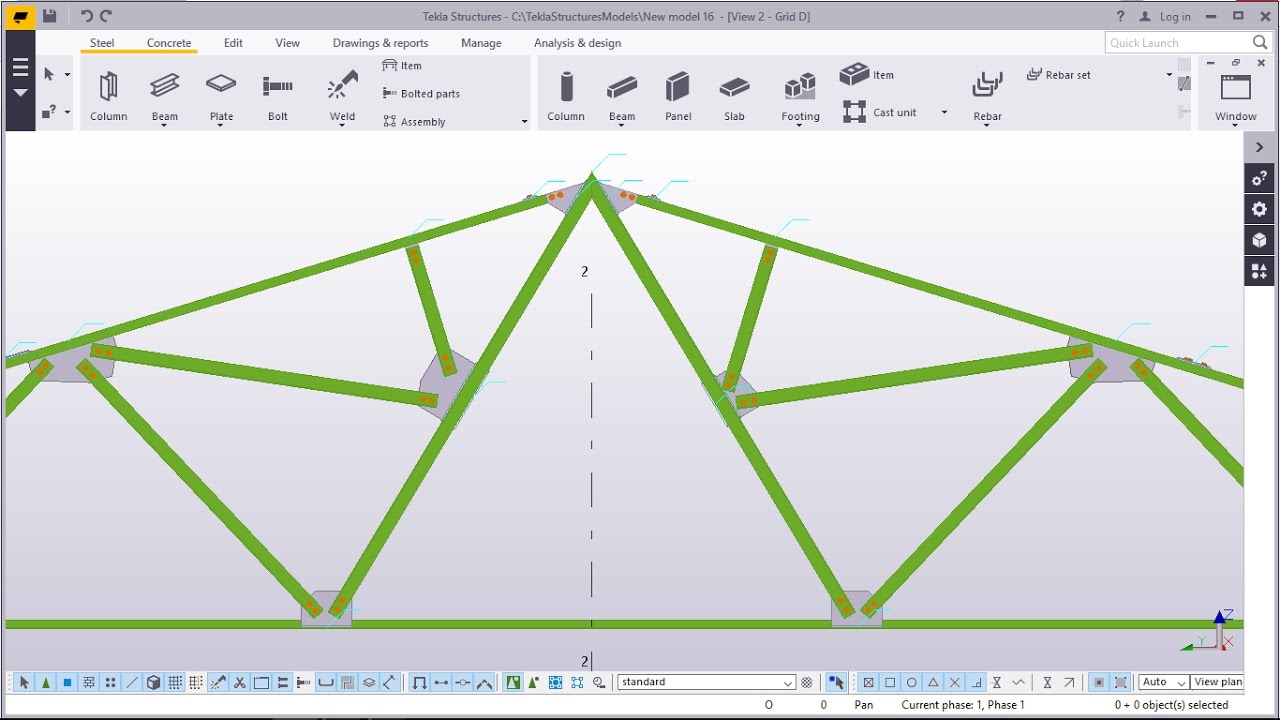Open the Drawings & reports tab

pyautogui.click(x=380, y=43)
